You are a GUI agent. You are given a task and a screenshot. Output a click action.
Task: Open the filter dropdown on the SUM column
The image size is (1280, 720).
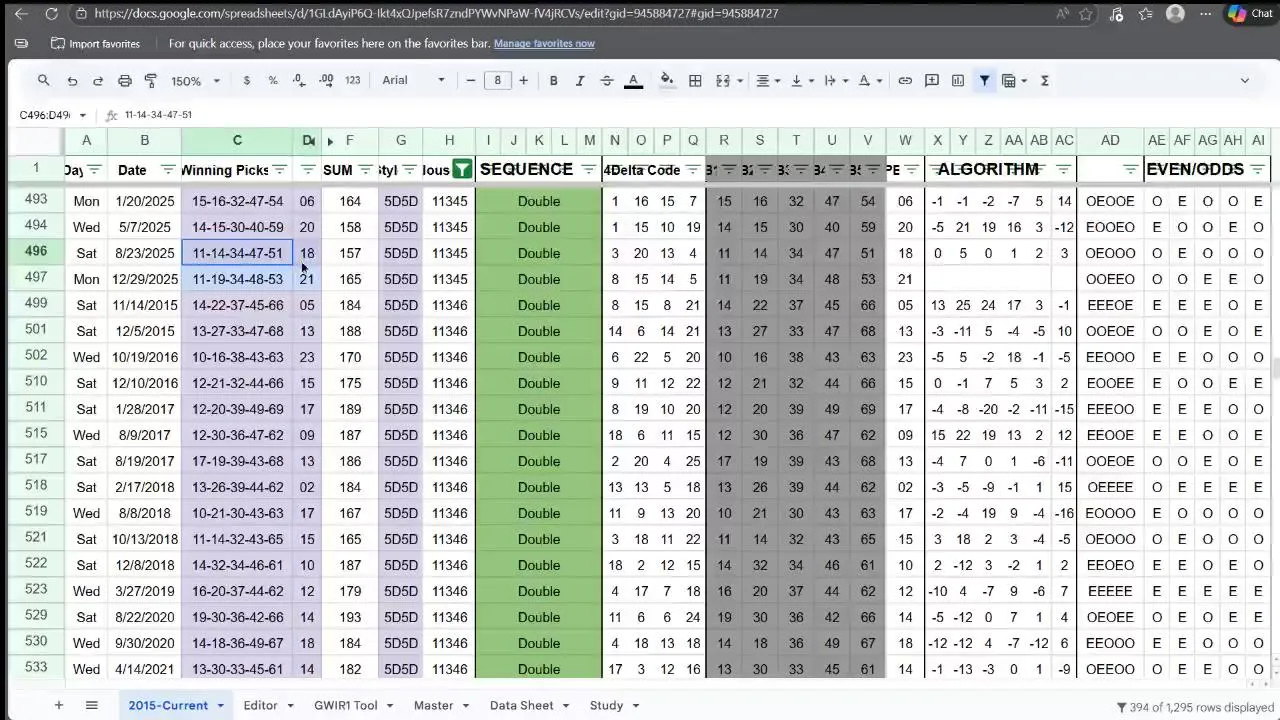[366, 170]
